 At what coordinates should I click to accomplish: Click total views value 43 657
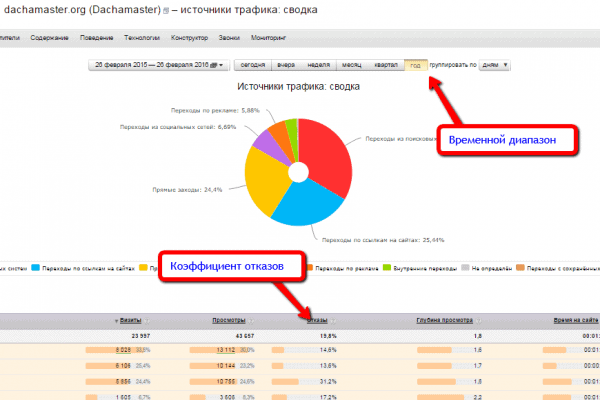(245, 336)
